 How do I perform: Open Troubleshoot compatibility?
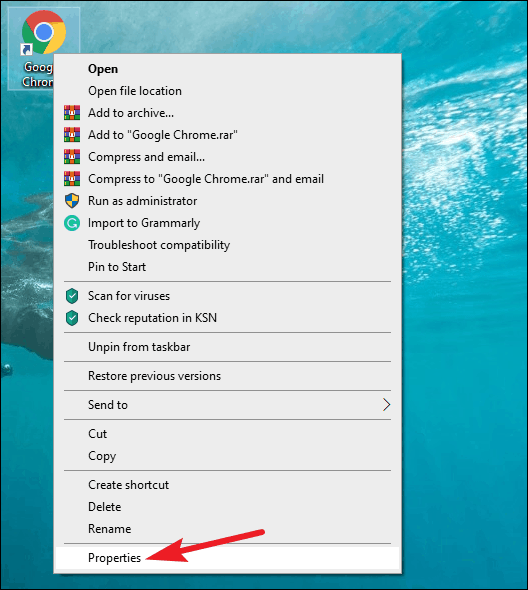coord(227,245)
